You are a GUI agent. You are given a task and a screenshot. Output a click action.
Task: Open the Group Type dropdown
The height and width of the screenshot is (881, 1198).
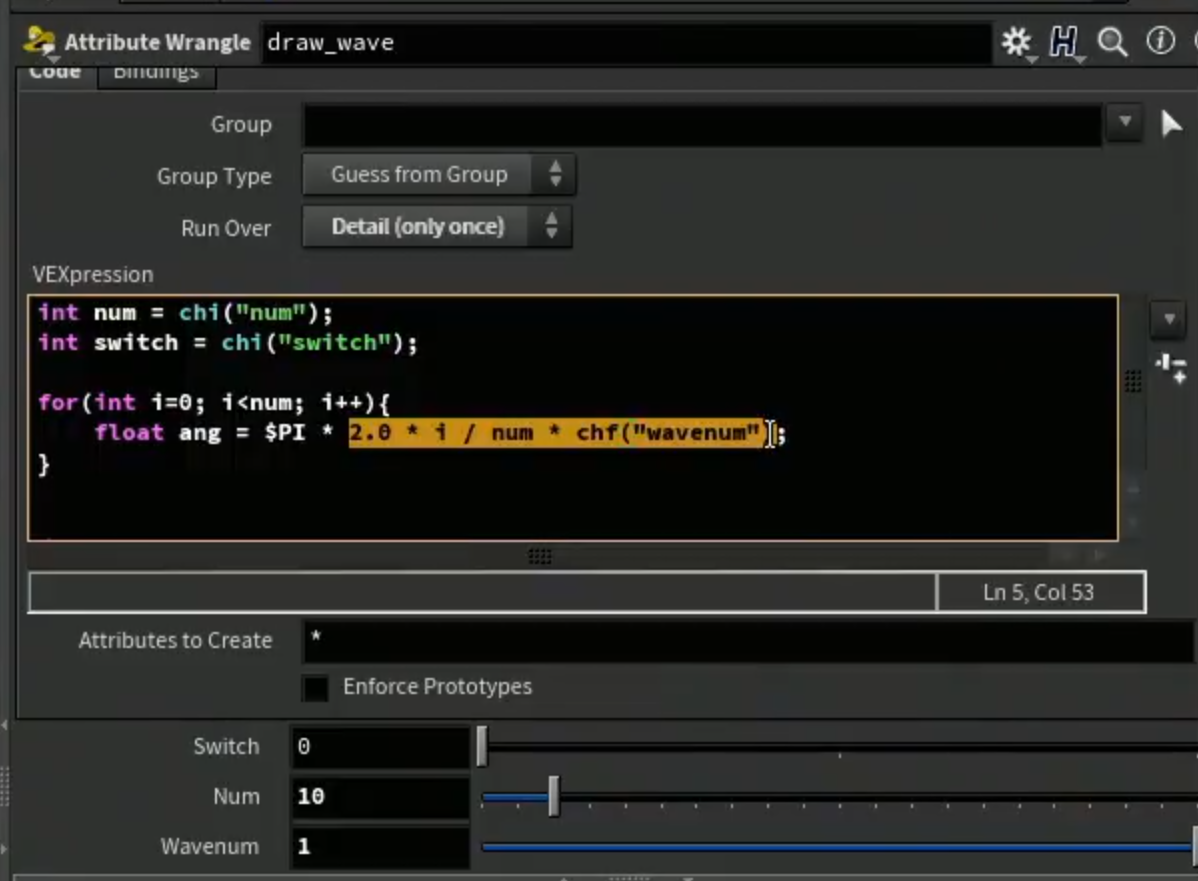(439, 175)
